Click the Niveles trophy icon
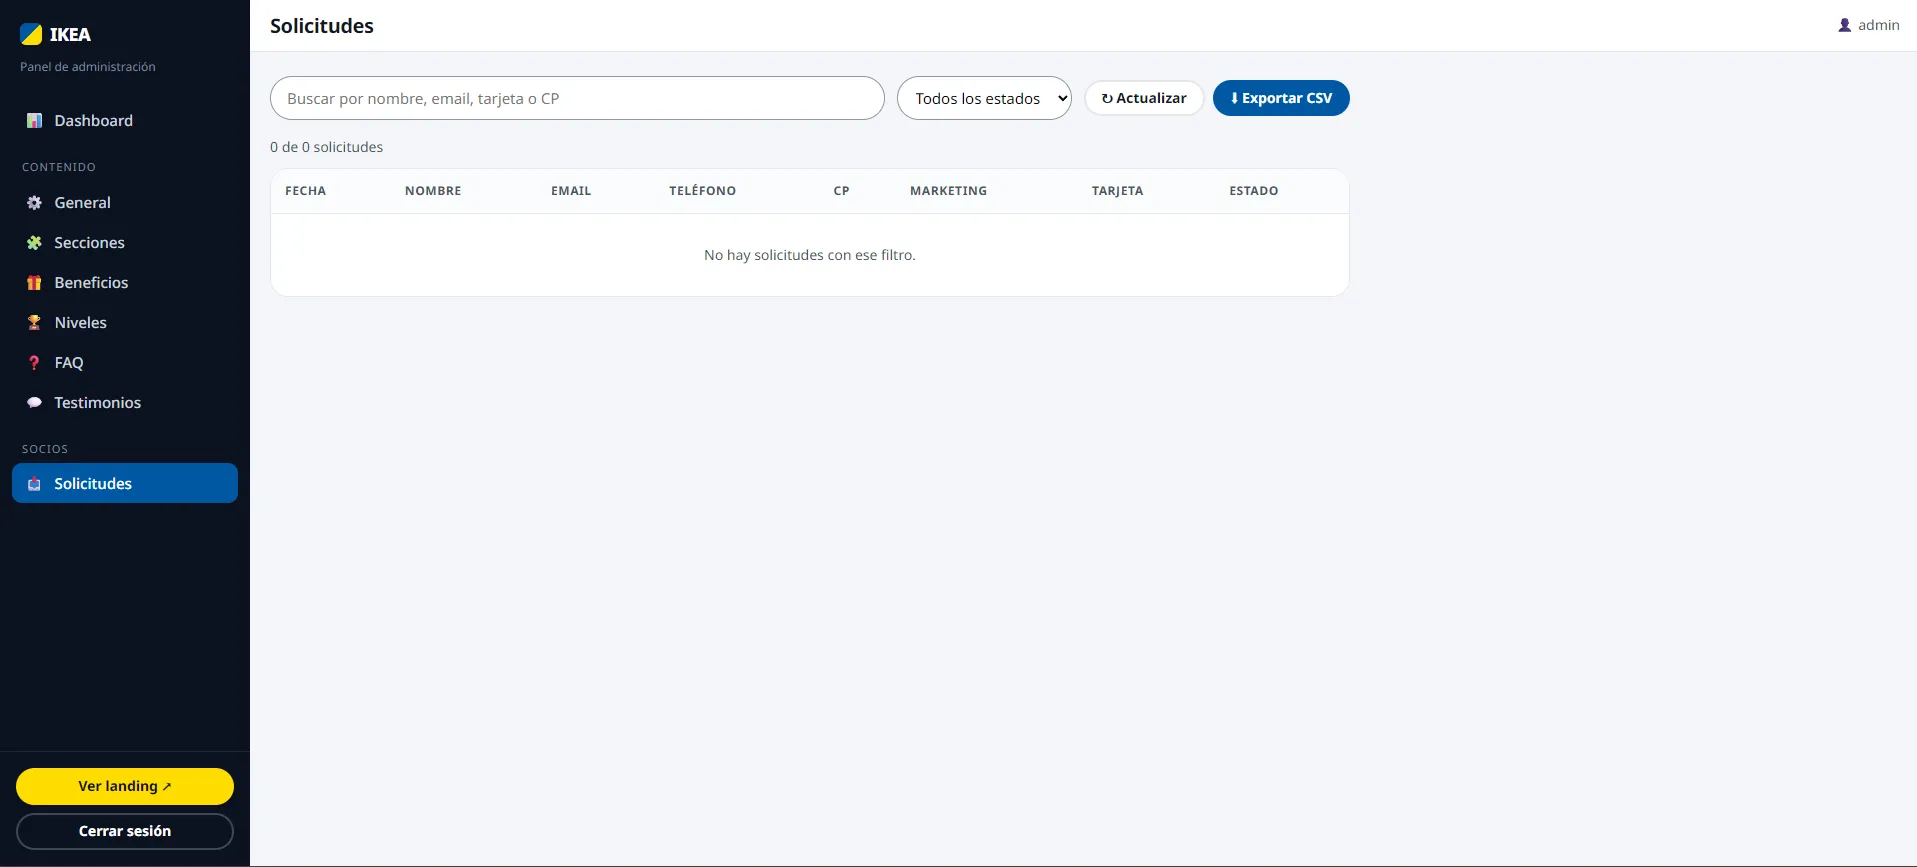 pyautogui.click(x=34, y=323)
